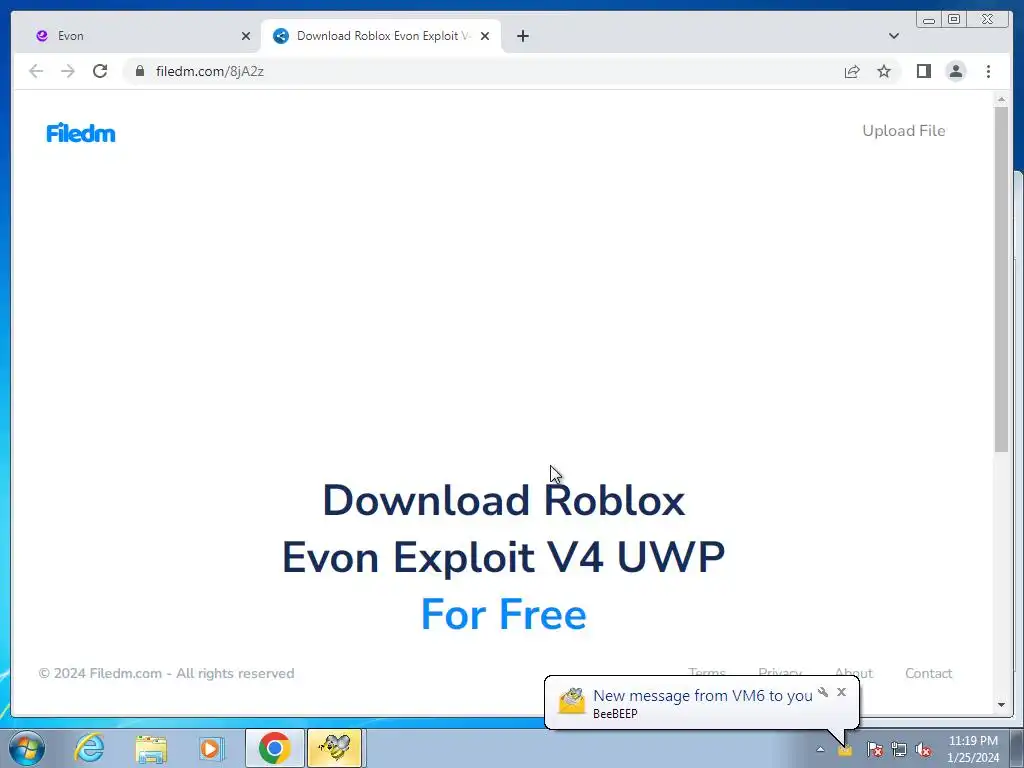
Task: Toggle the Chrome side panel
Action: point(923,71)
